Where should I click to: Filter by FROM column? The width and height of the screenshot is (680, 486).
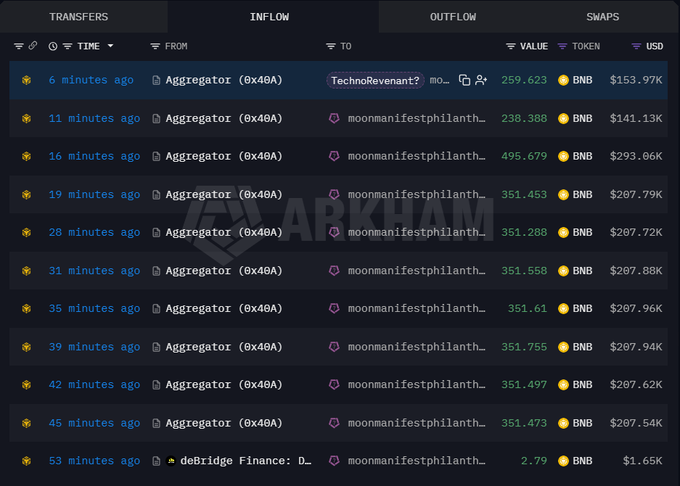tap(155, 46)
